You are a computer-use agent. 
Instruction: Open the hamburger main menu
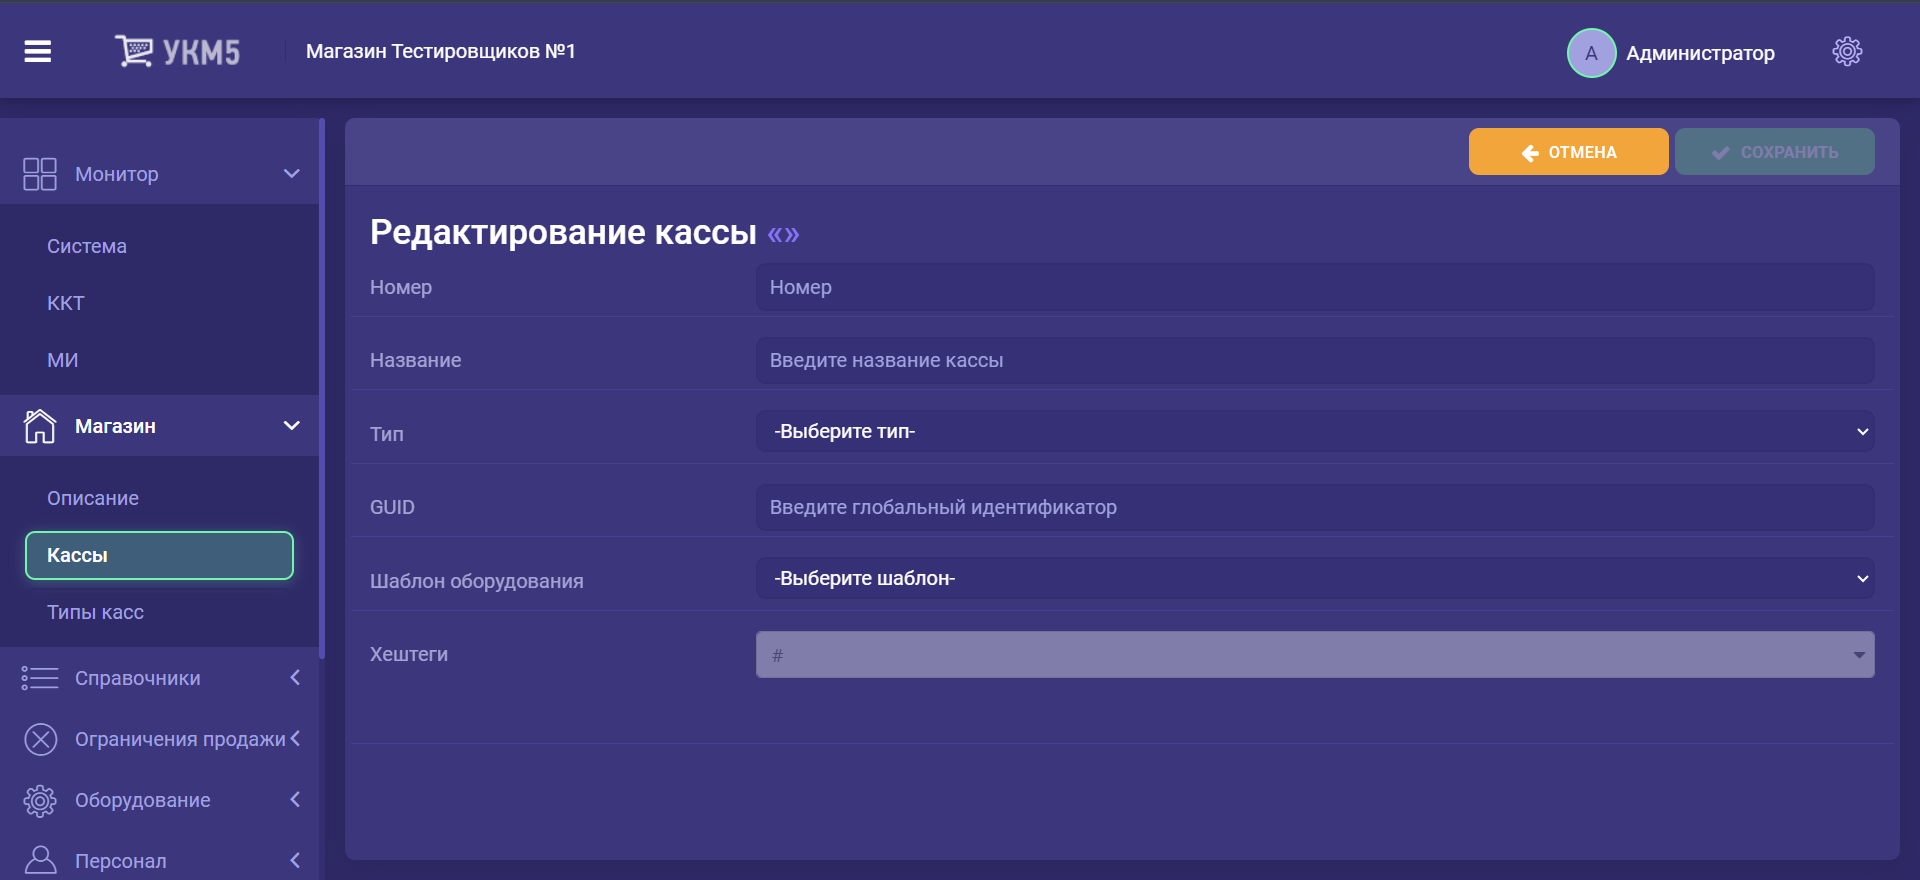click(x=38, y=51)
